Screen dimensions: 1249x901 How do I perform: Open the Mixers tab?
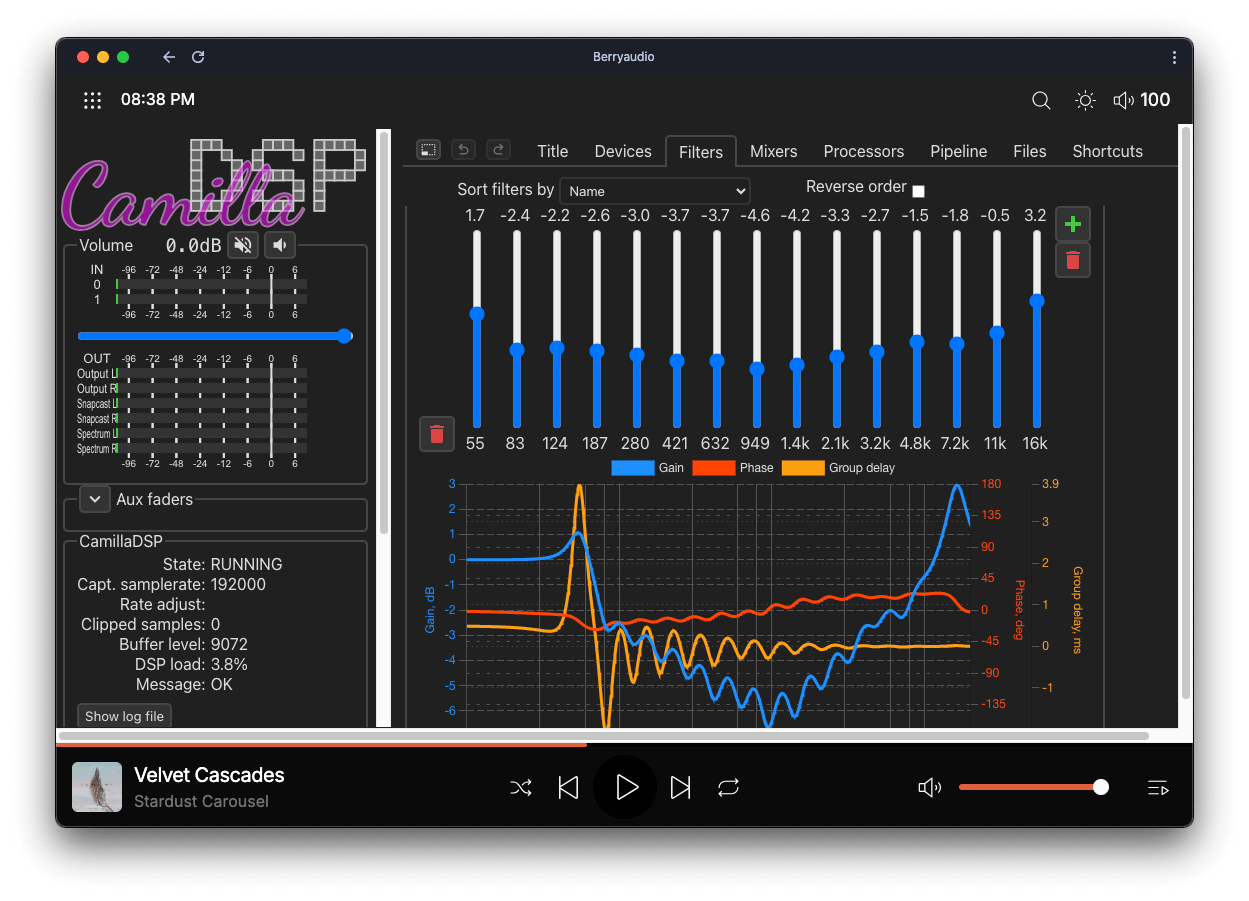click(x=773, y=151)
